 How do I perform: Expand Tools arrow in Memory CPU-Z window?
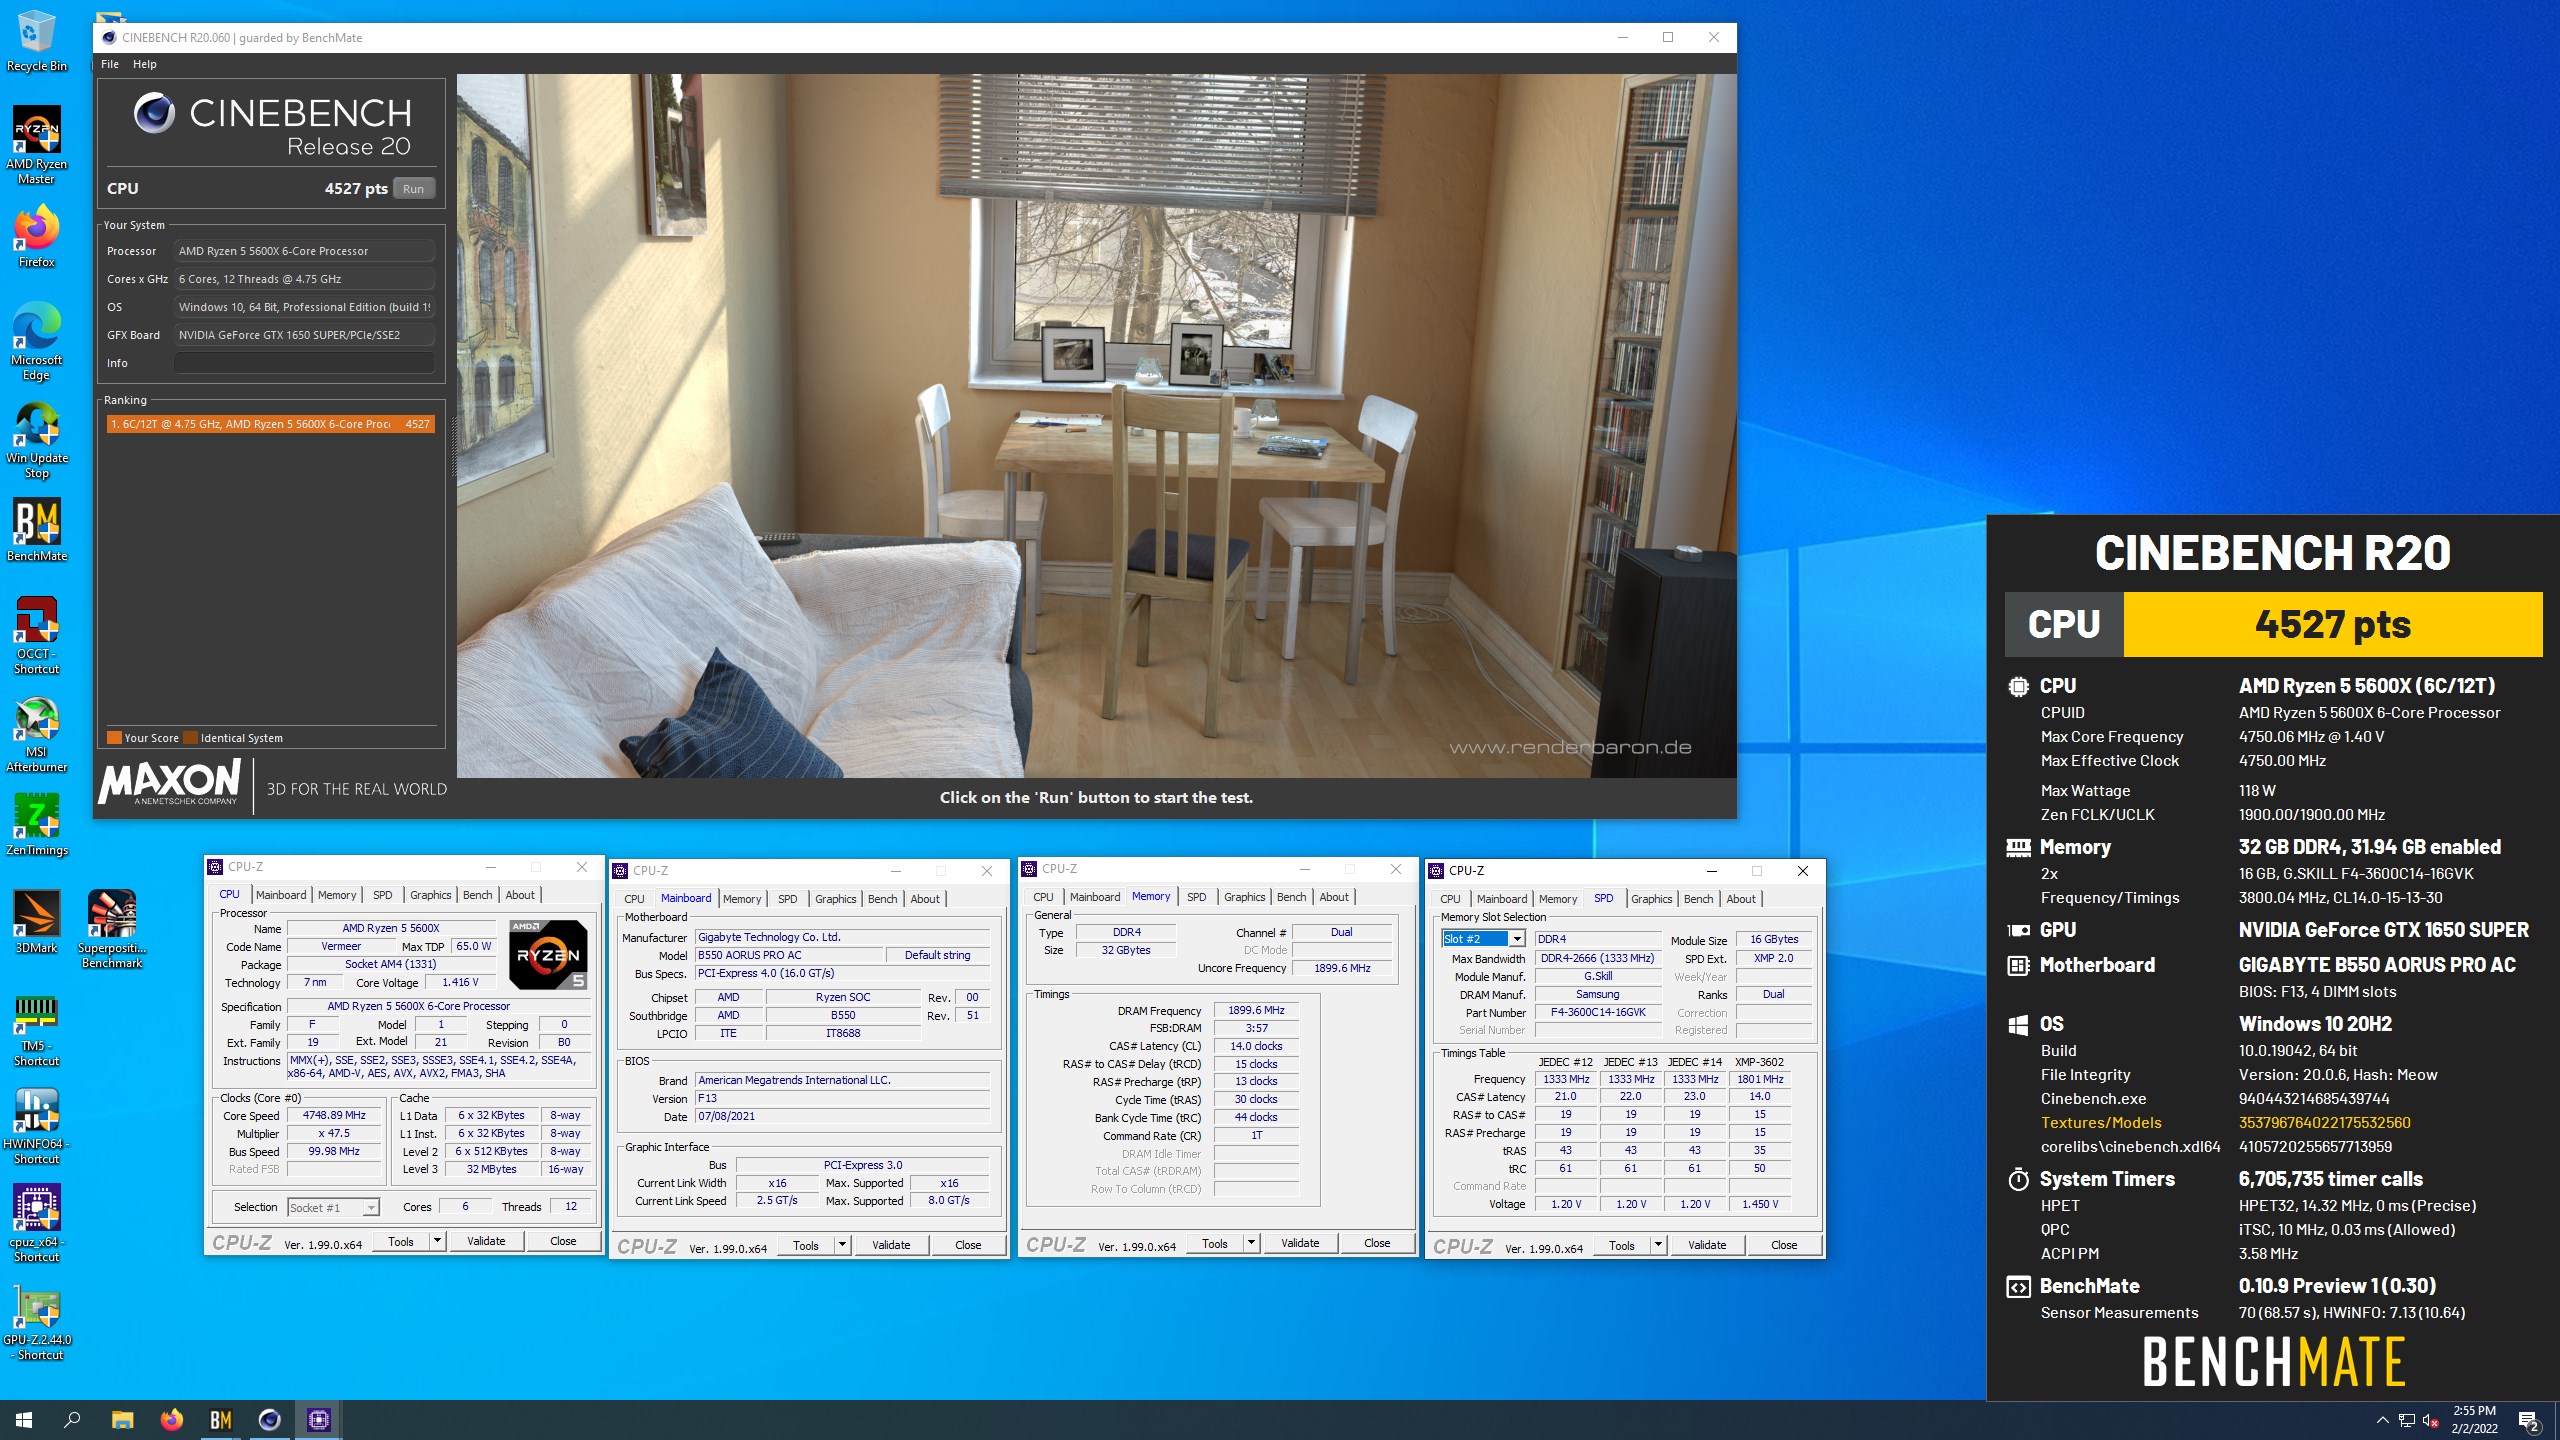tap(1251, 1243)
